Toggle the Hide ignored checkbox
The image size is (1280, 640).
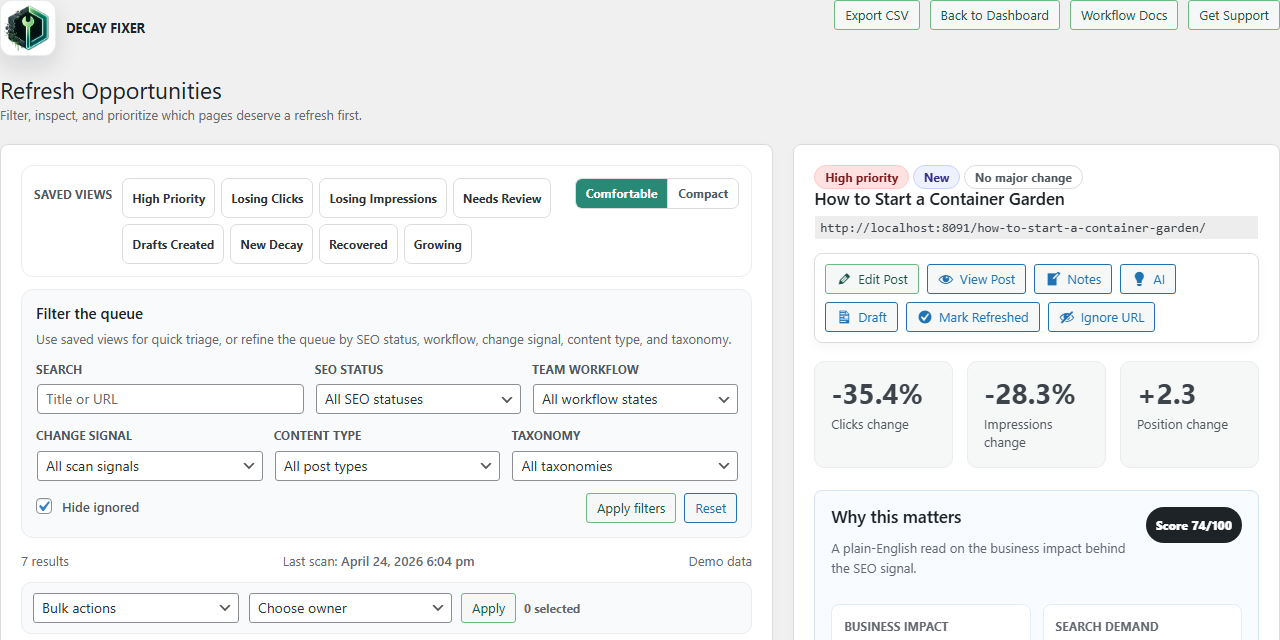44,506
